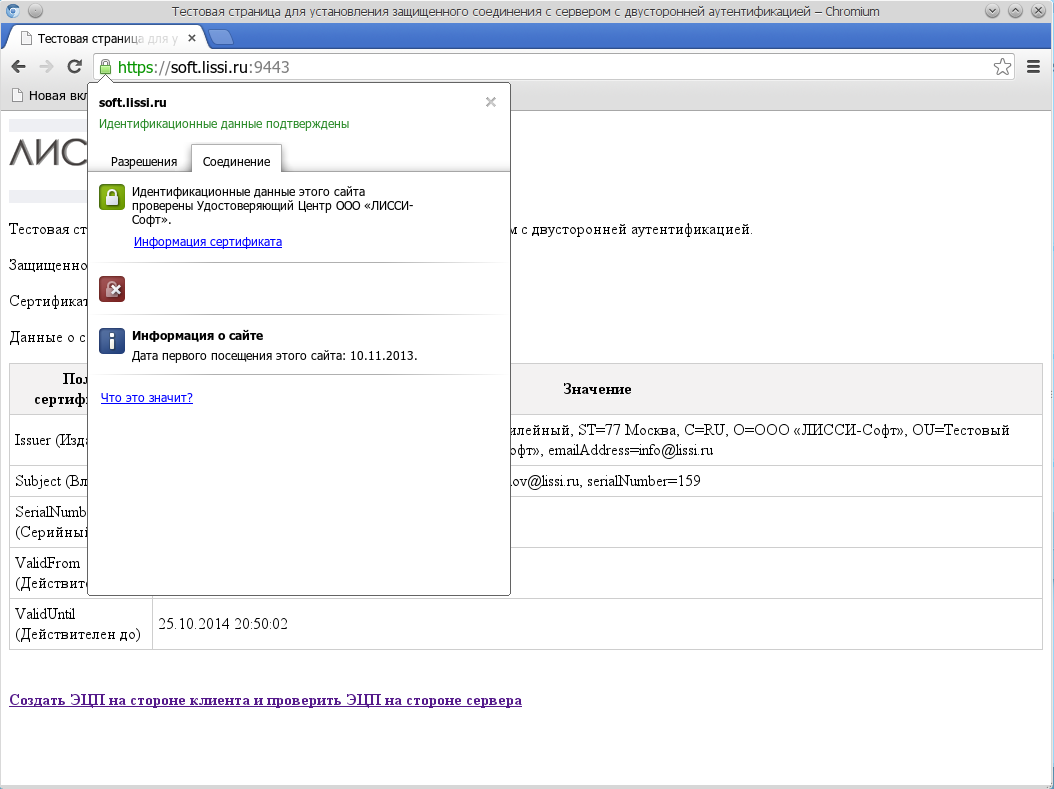The height and width of the screenshot is (789, 1054).
Task: Close the 'Тестовая страница' browser tab
Action: 192,39
